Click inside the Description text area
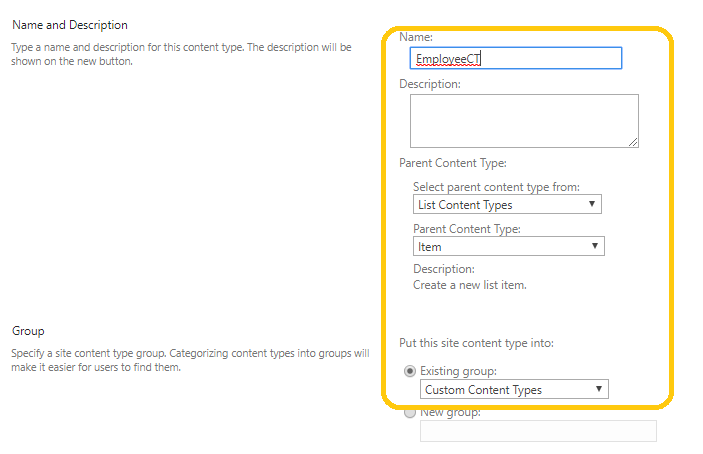 click(x=524, y=121)
